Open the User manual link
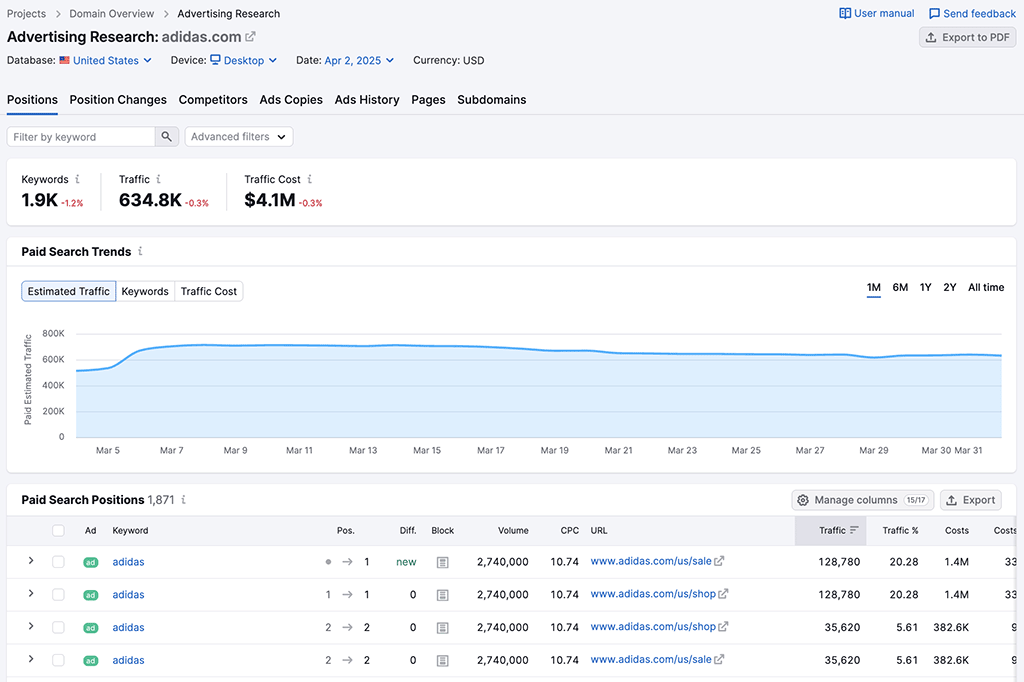Viewport: 1024px width, 682px height. (x=876, y=13)
